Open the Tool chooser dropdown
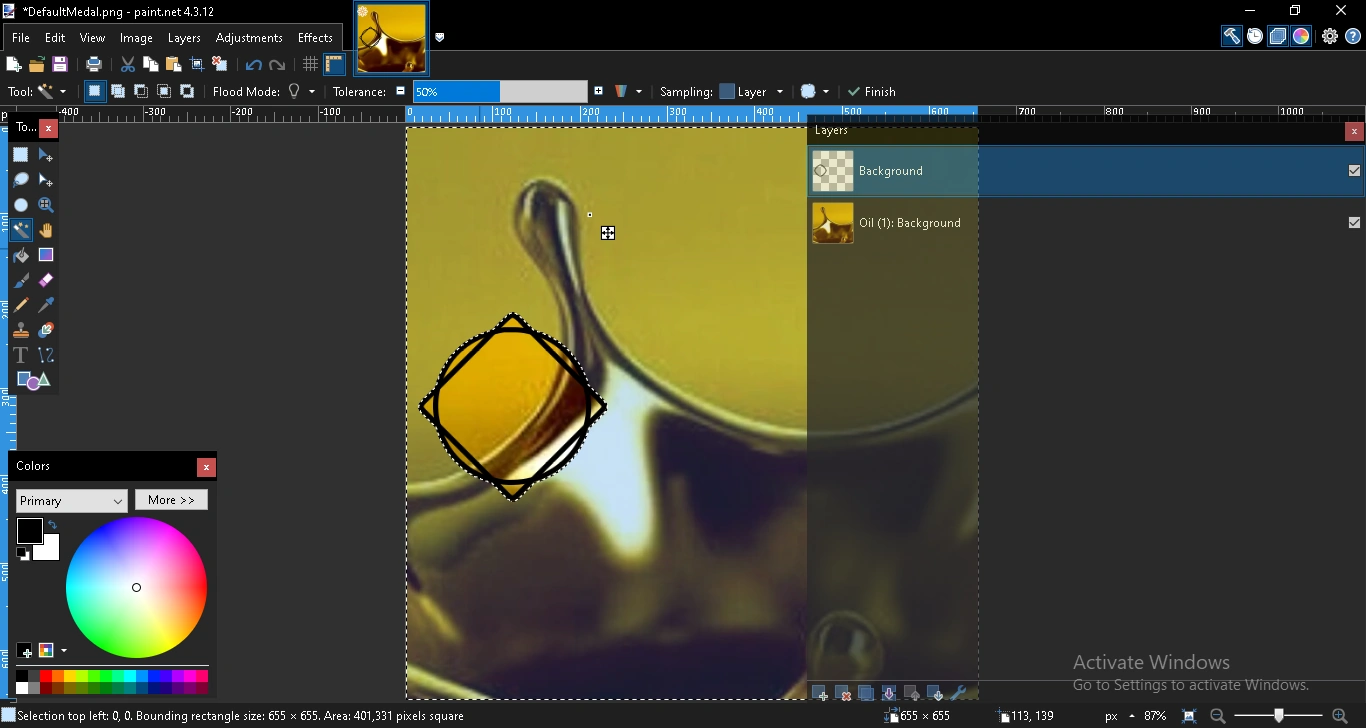 52,92
